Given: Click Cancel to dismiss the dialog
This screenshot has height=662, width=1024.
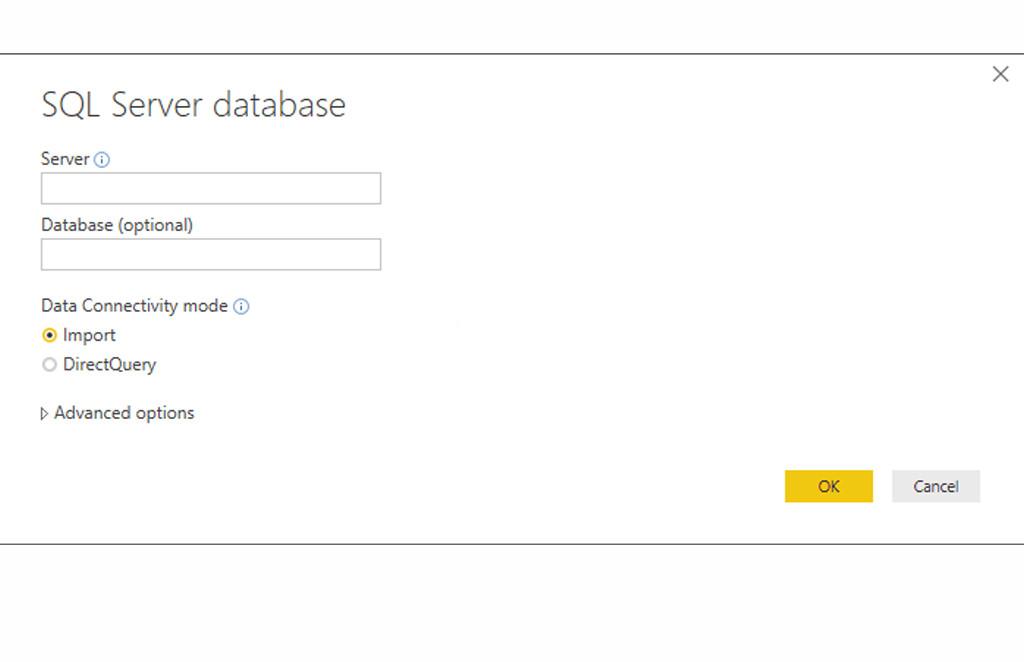Looking at the screenshot, I should click(935, 486).
